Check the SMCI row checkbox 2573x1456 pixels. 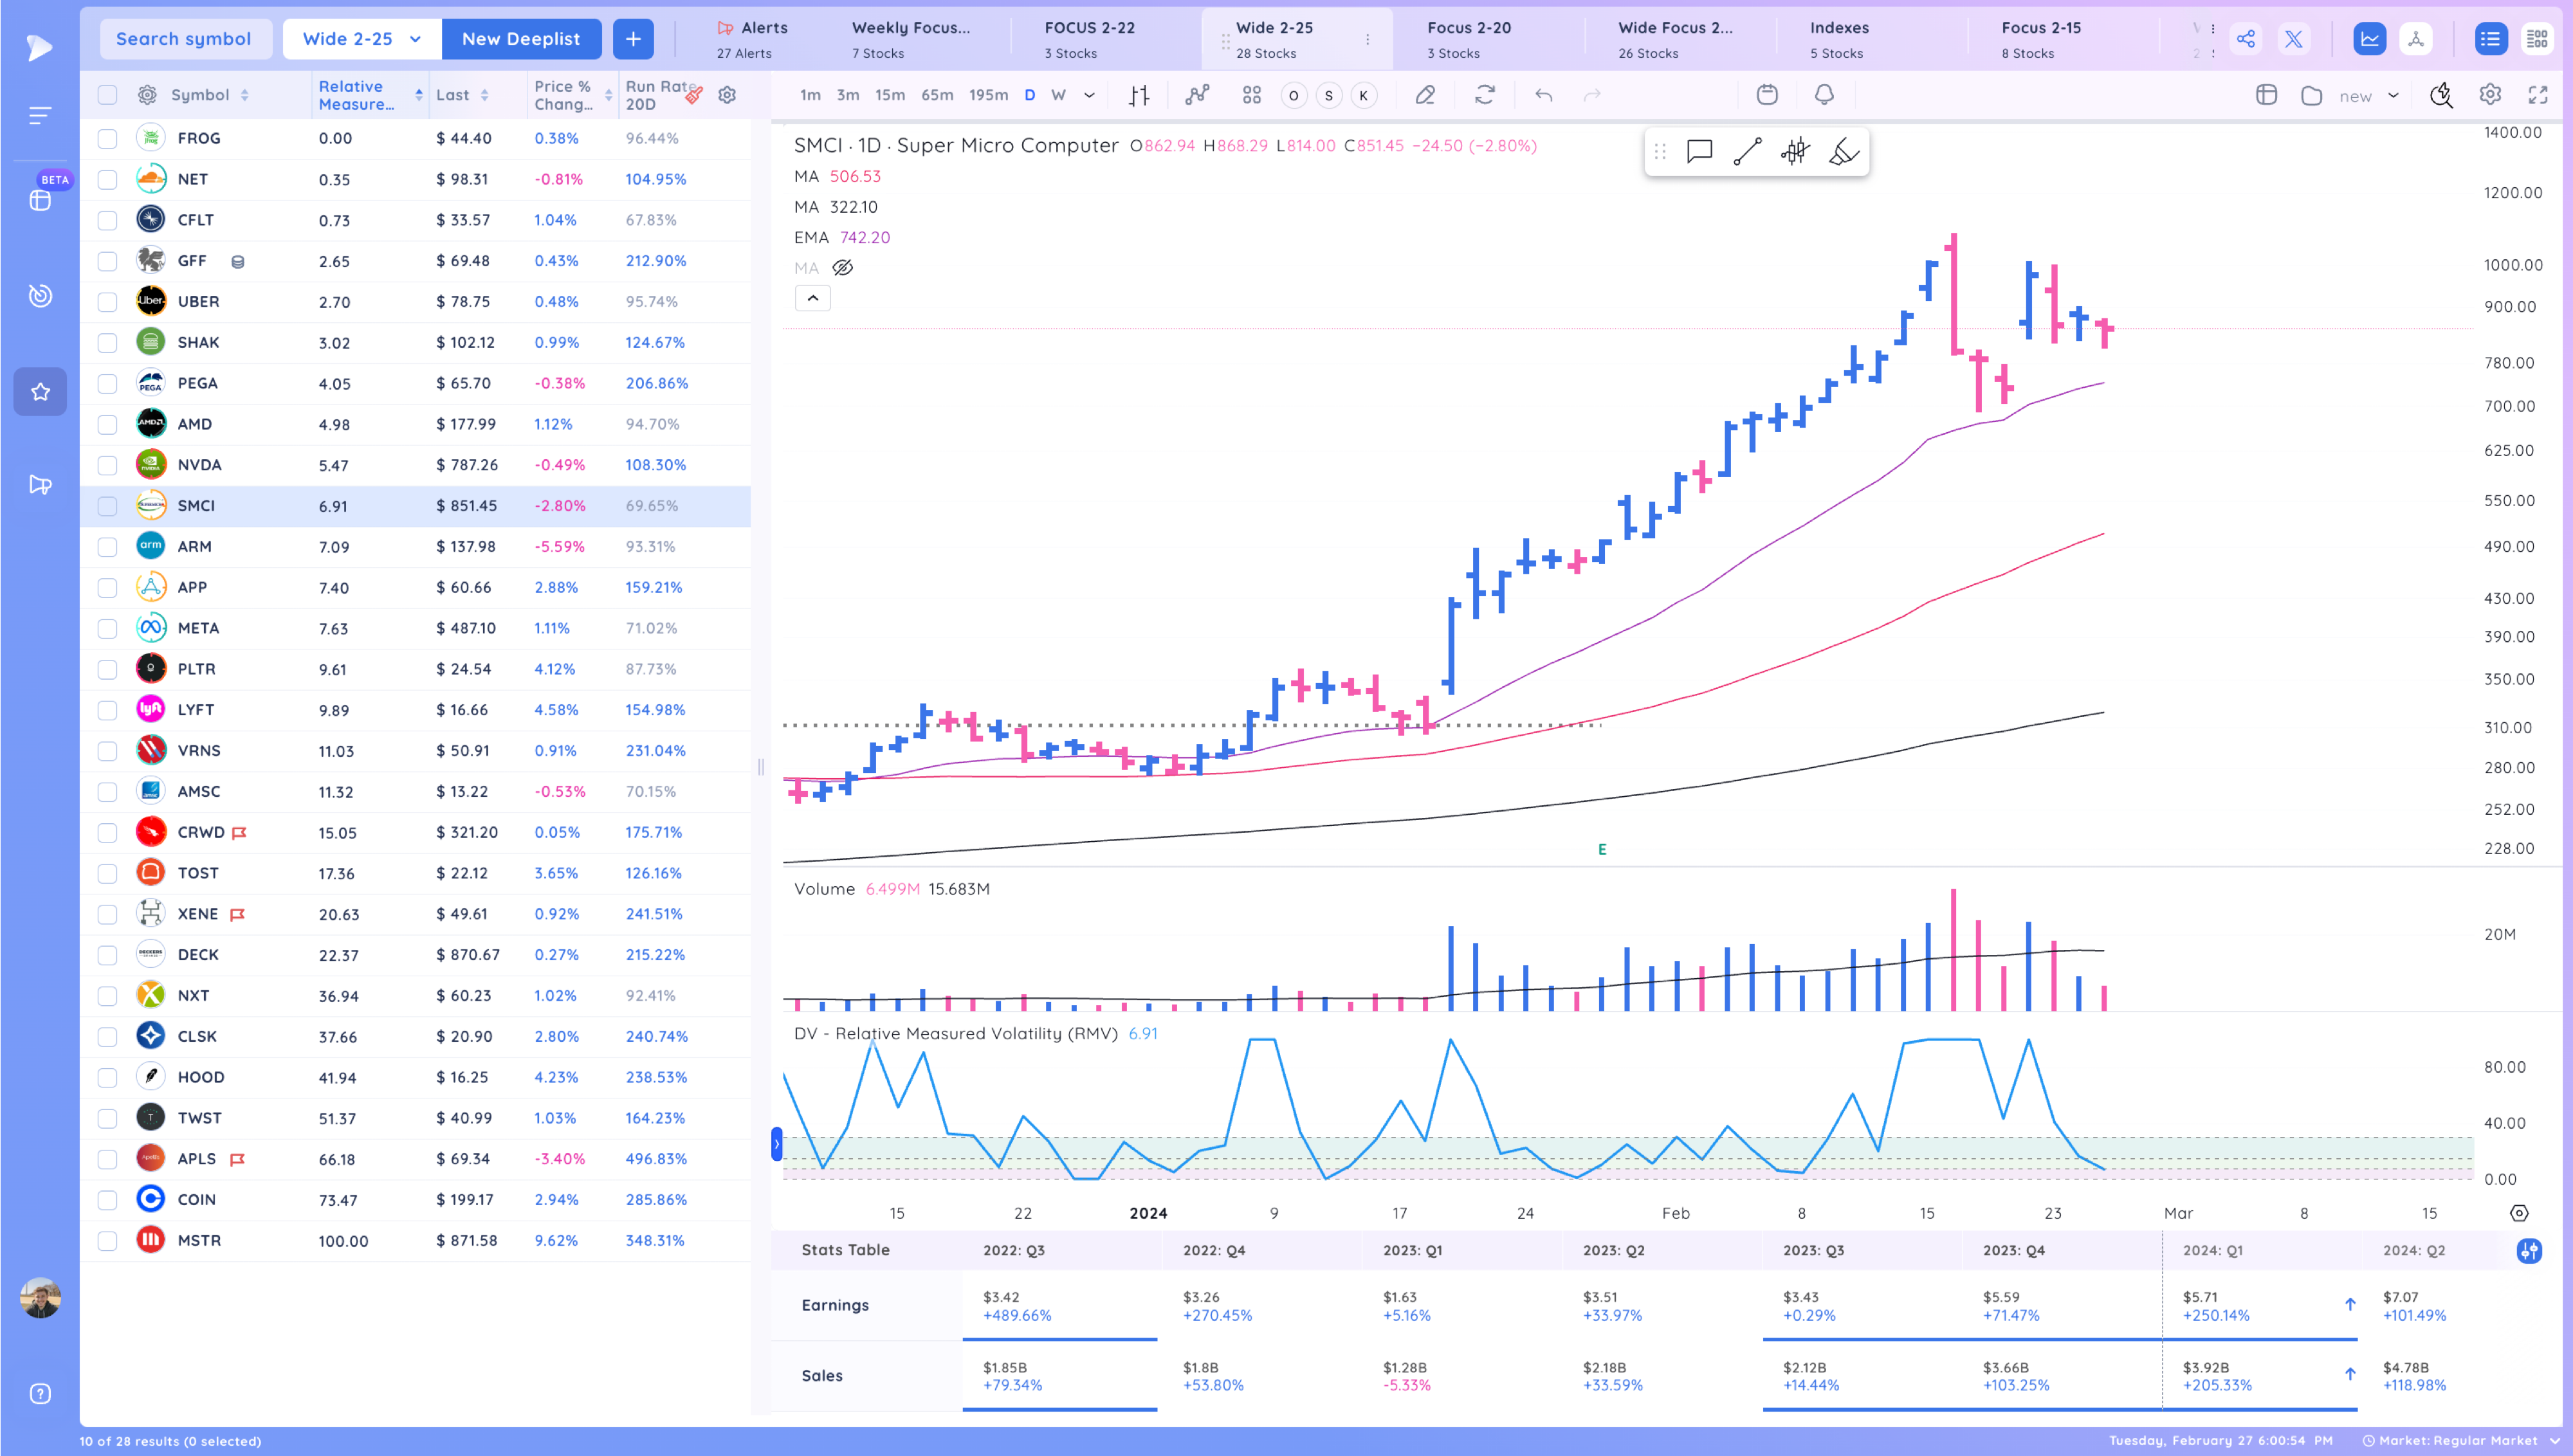[x=107, y=506]
